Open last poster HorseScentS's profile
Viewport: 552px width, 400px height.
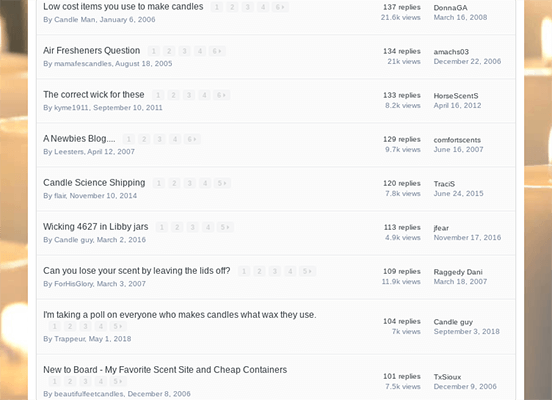click(x=456, y=96)
